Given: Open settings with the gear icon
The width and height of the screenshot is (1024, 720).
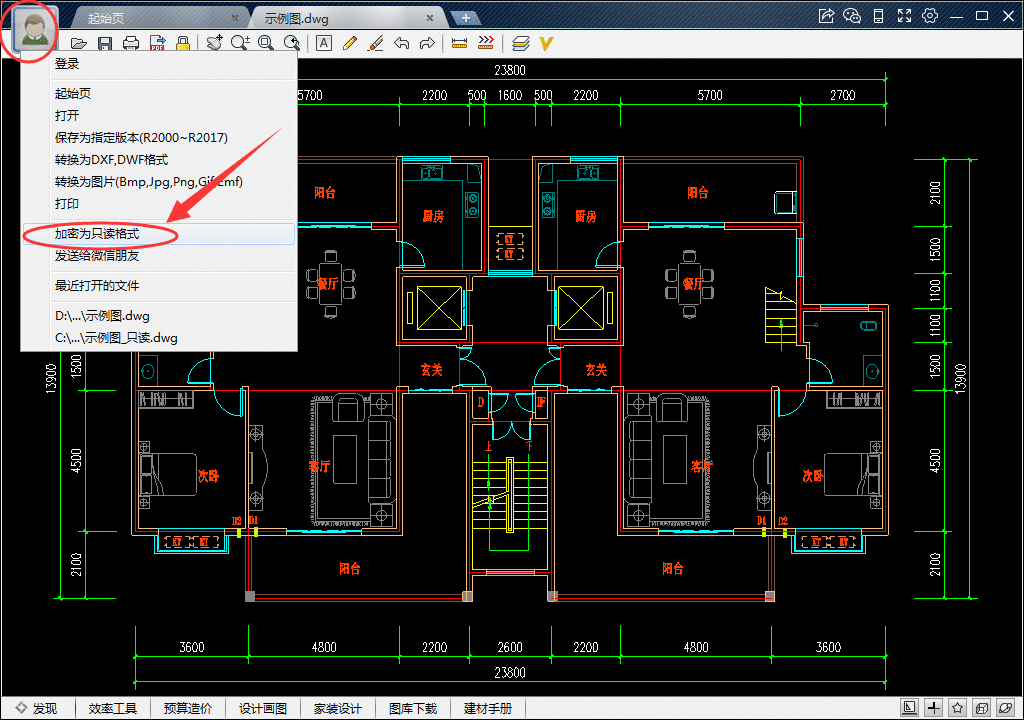Looking at the screenshot, I should (930, 16).
